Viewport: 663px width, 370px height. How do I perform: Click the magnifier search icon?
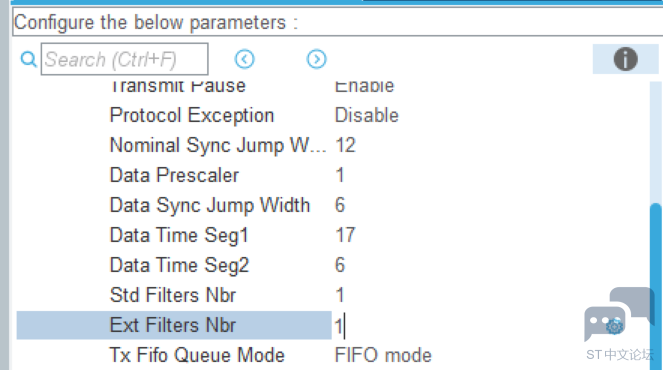29,59
